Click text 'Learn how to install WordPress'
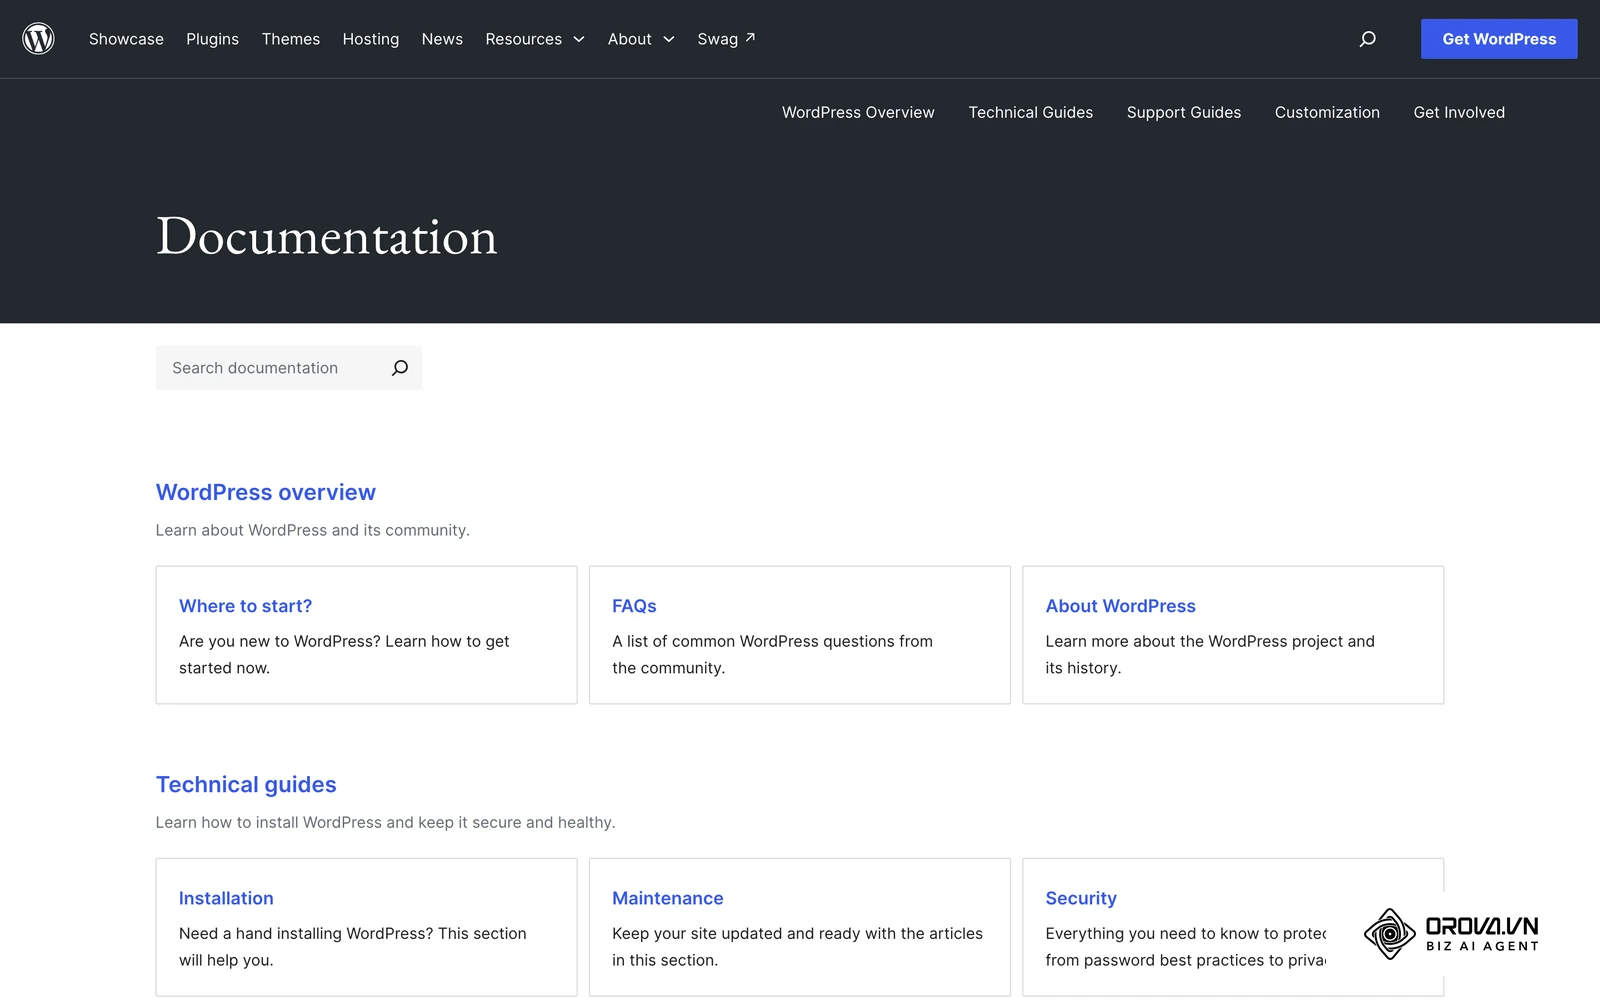The width and height of the screenshot is (1600, 1000). (269, 822)
